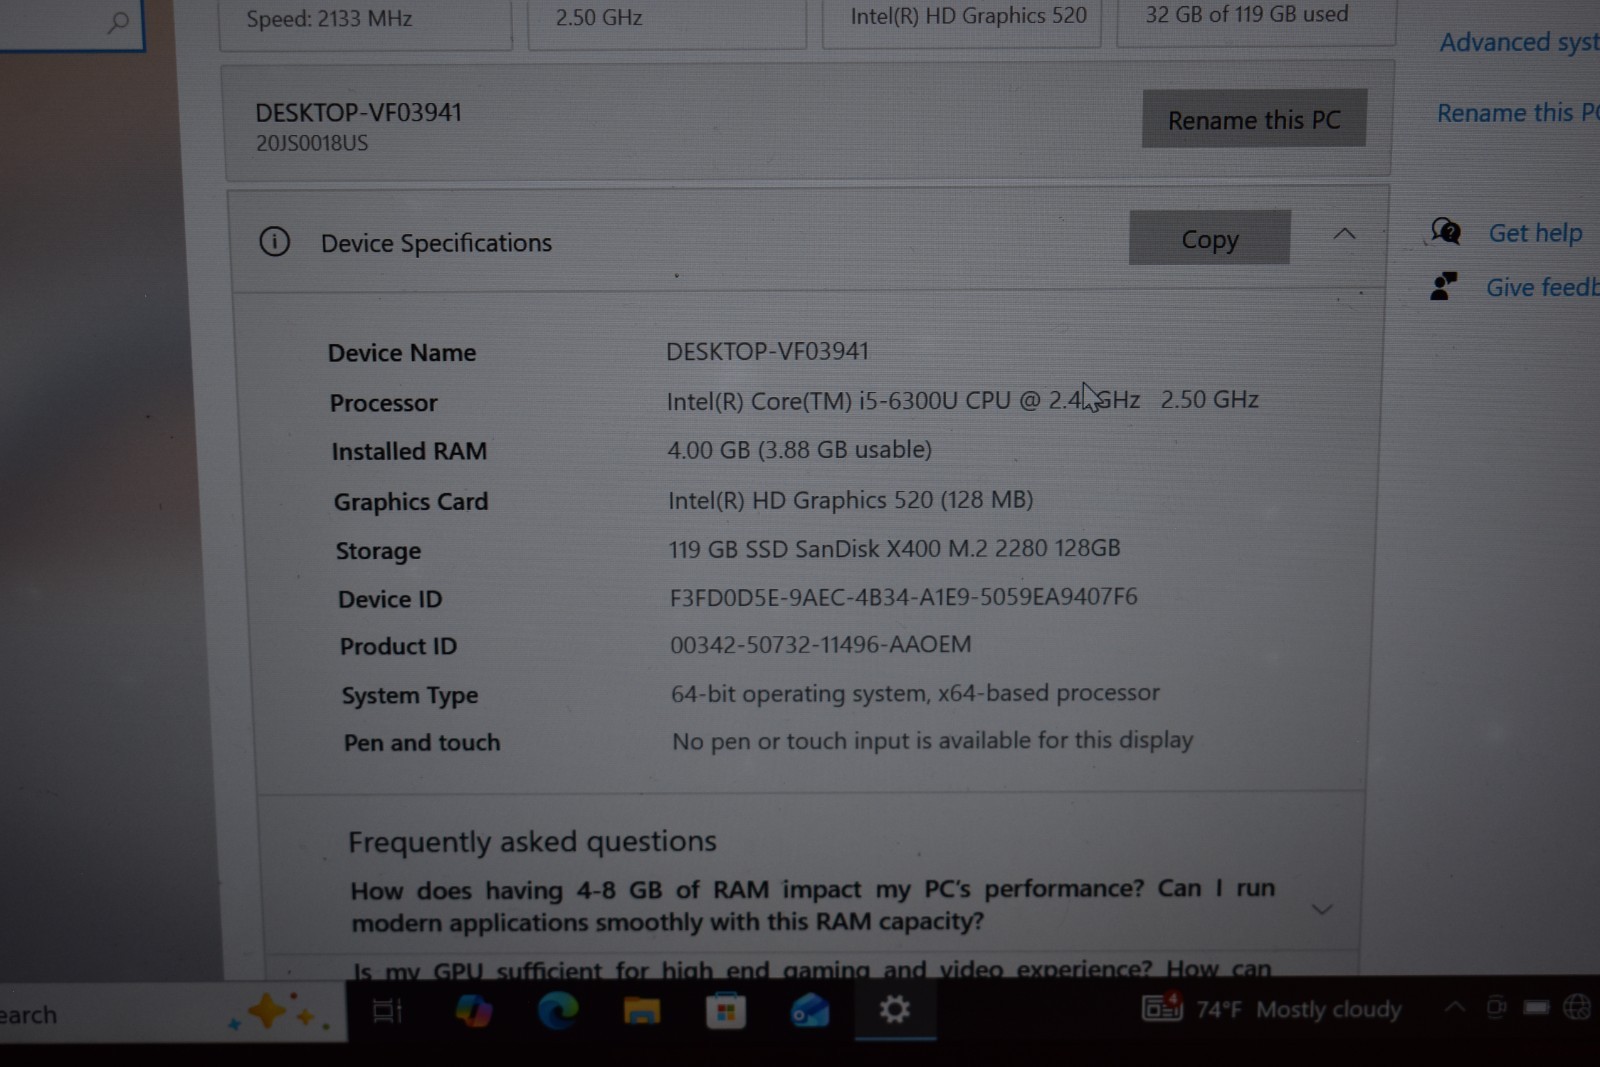This screenshot has width=1600, height=1067.
Task: Click the Rename this PC button
Action: click(x=1254, y=119)
